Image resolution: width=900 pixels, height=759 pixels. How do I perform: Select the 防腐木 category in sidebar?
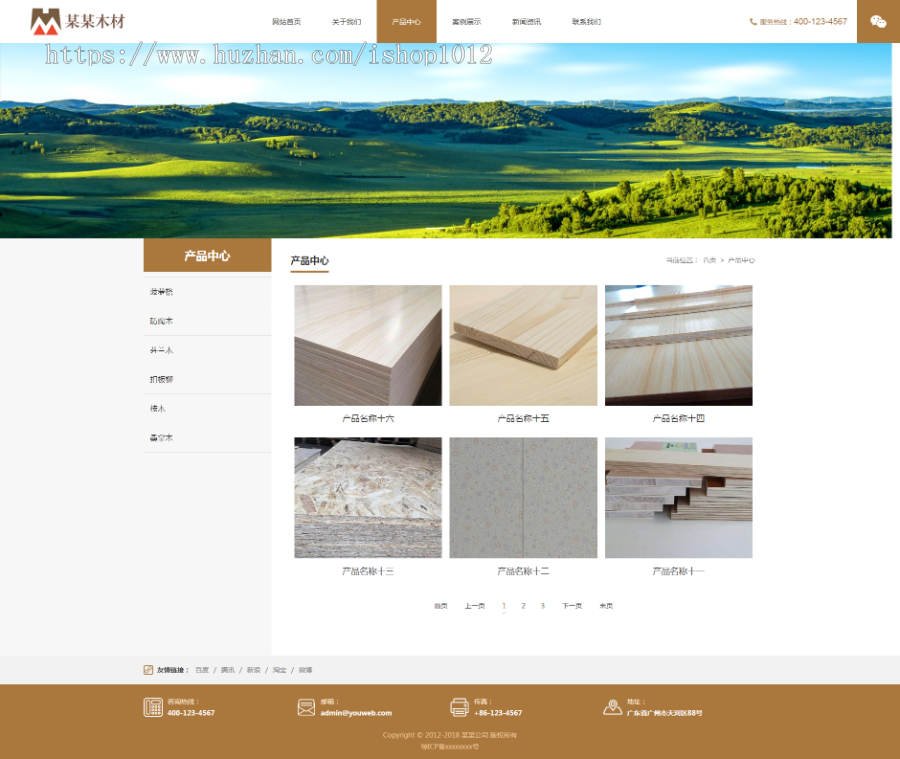tap(161, 321)
